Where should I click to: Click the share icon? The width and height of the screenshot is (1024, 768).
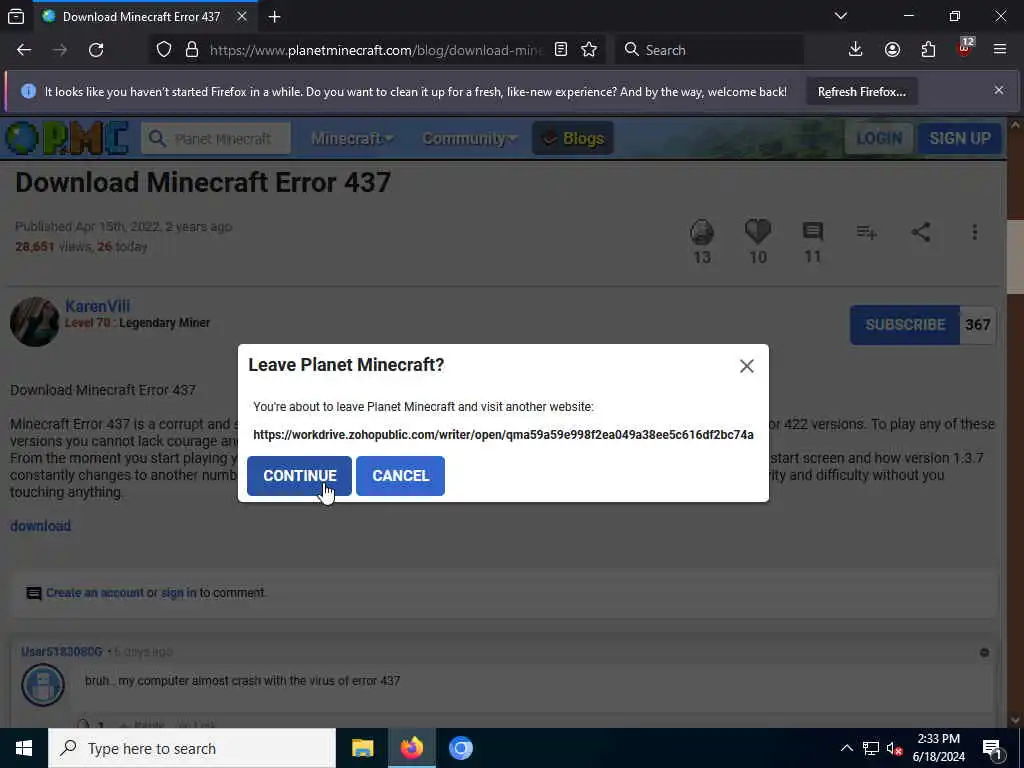[x=921, y=232]
